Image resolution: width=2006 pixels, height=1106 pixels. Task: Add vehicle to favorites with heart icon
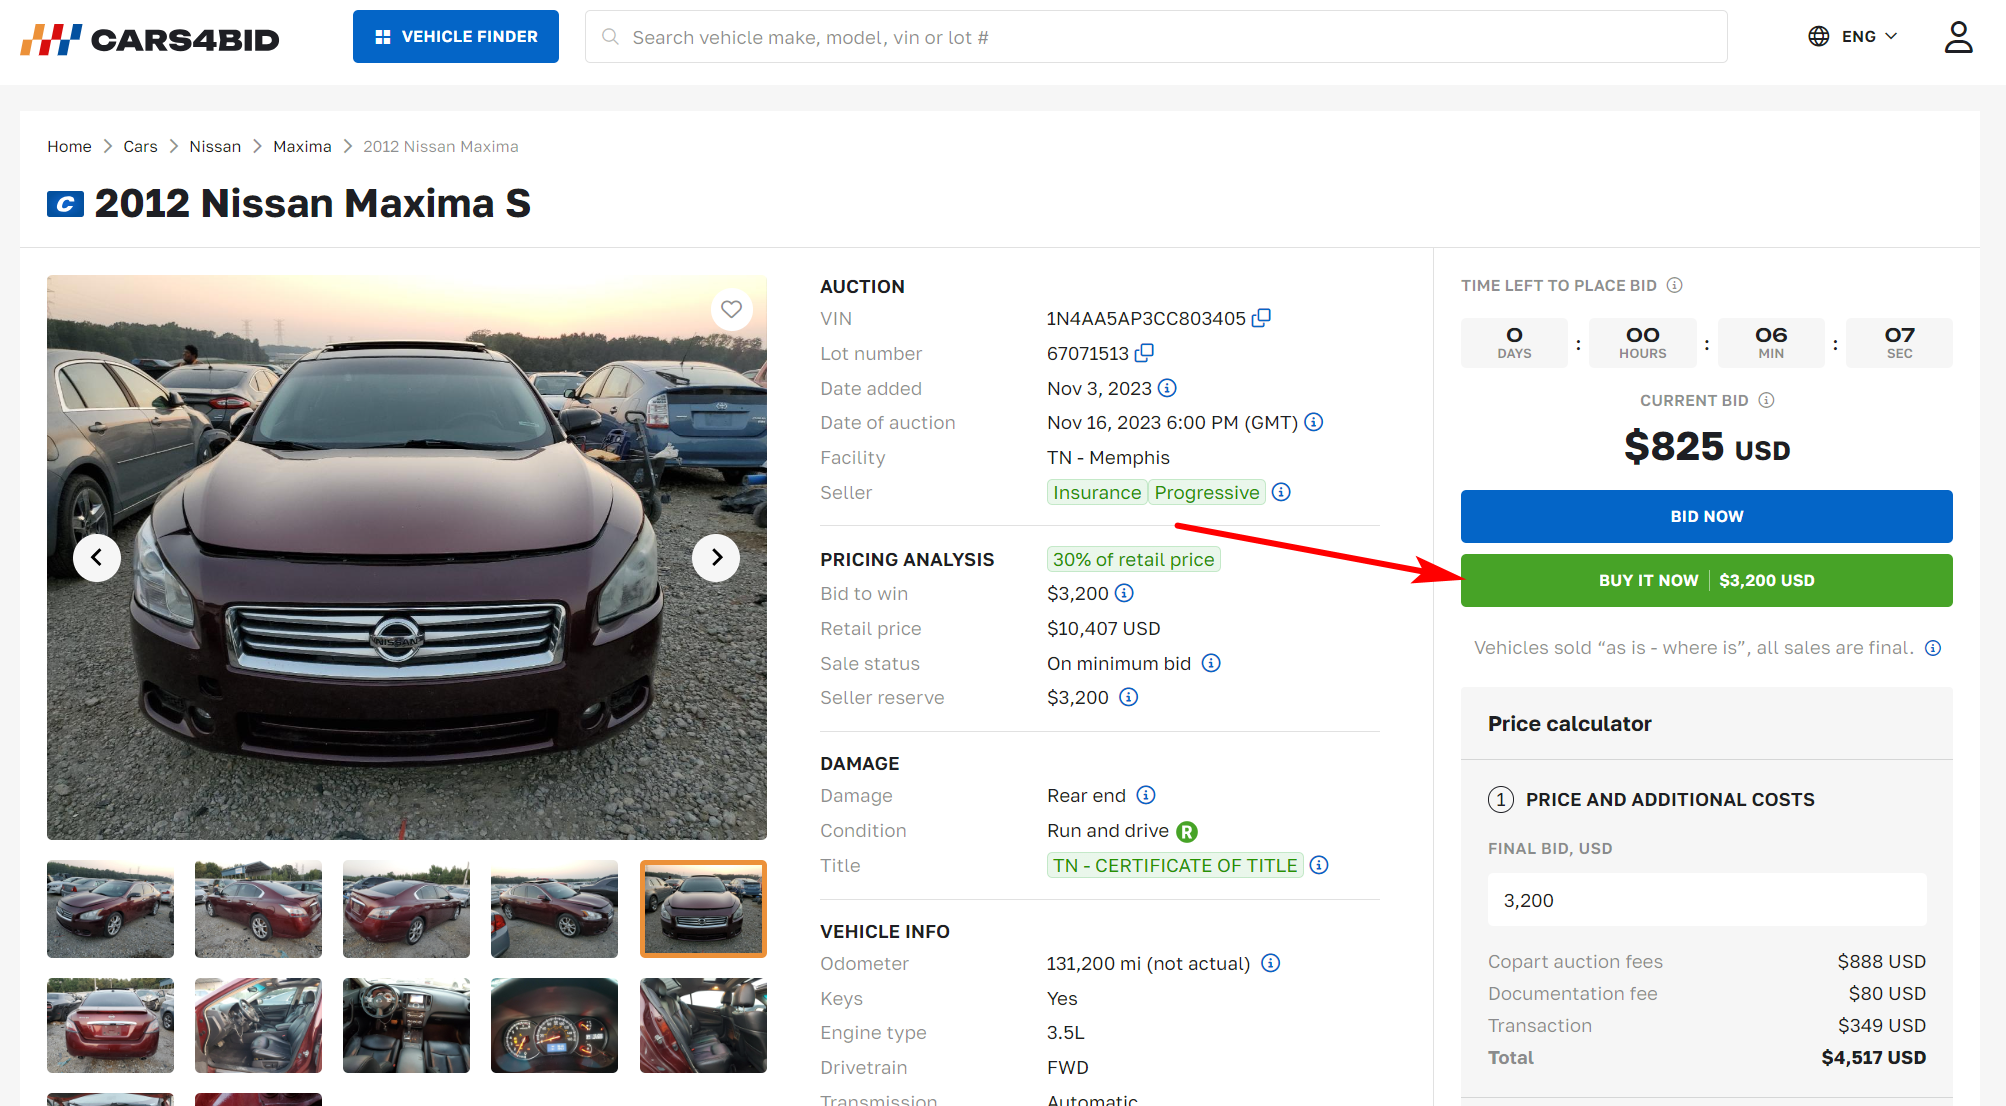pyautogui.click(x=732, y=309)
